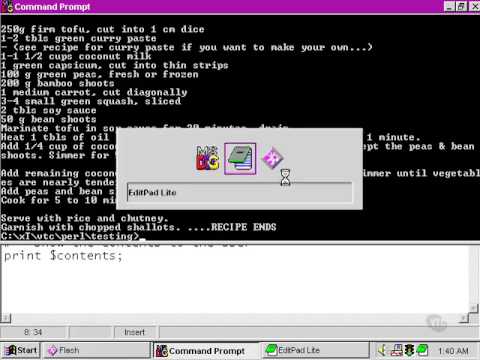Switch to EditPad Lite taskbar button

coord(315,350)
